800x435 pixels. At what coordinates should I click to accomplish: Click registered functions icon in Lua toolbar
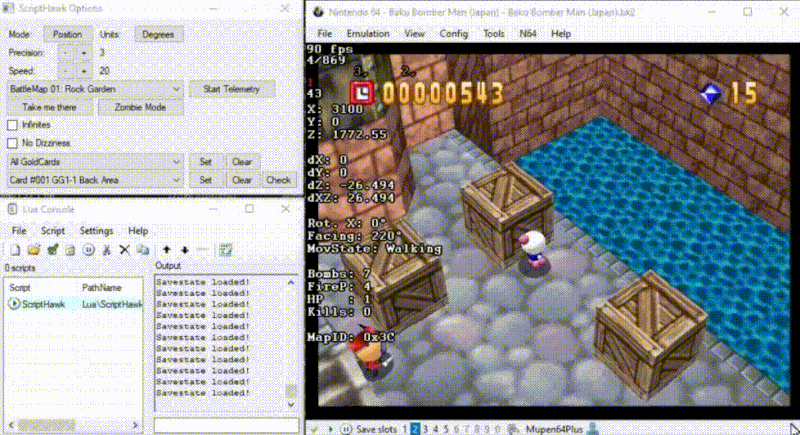(226, 250)
